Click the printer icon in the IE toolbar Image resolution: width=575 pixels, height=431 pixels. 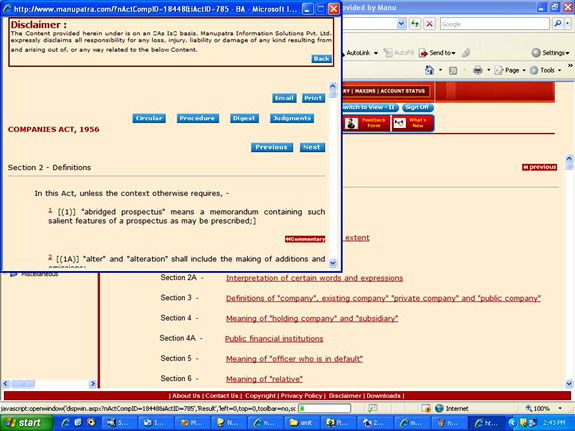point(477,70)
